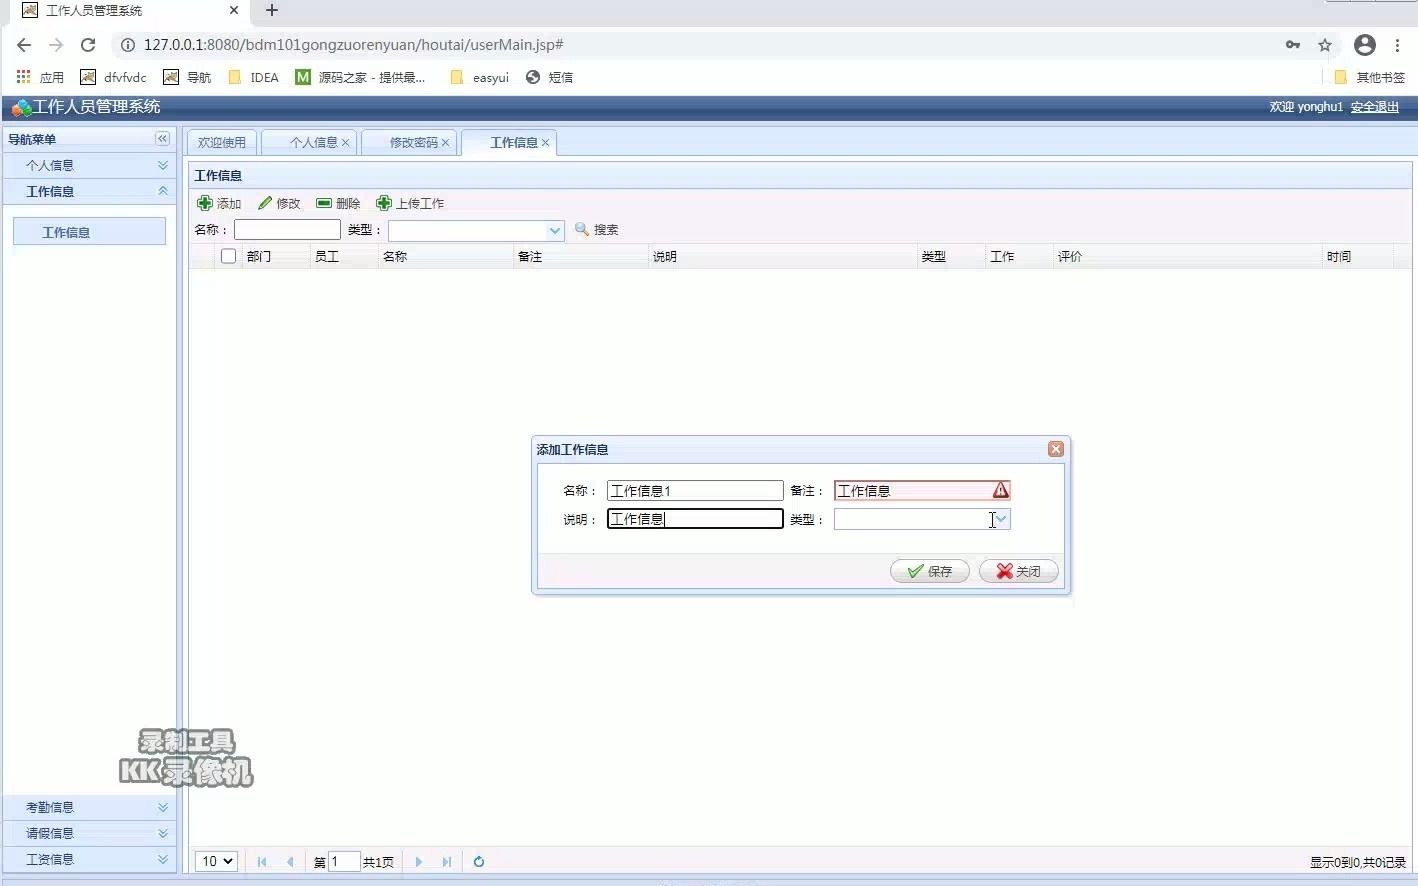The height and width of the screenshot is (886, 1418).
Task: Click the 搜索 magnifier search icon
Action: [582, 230]
